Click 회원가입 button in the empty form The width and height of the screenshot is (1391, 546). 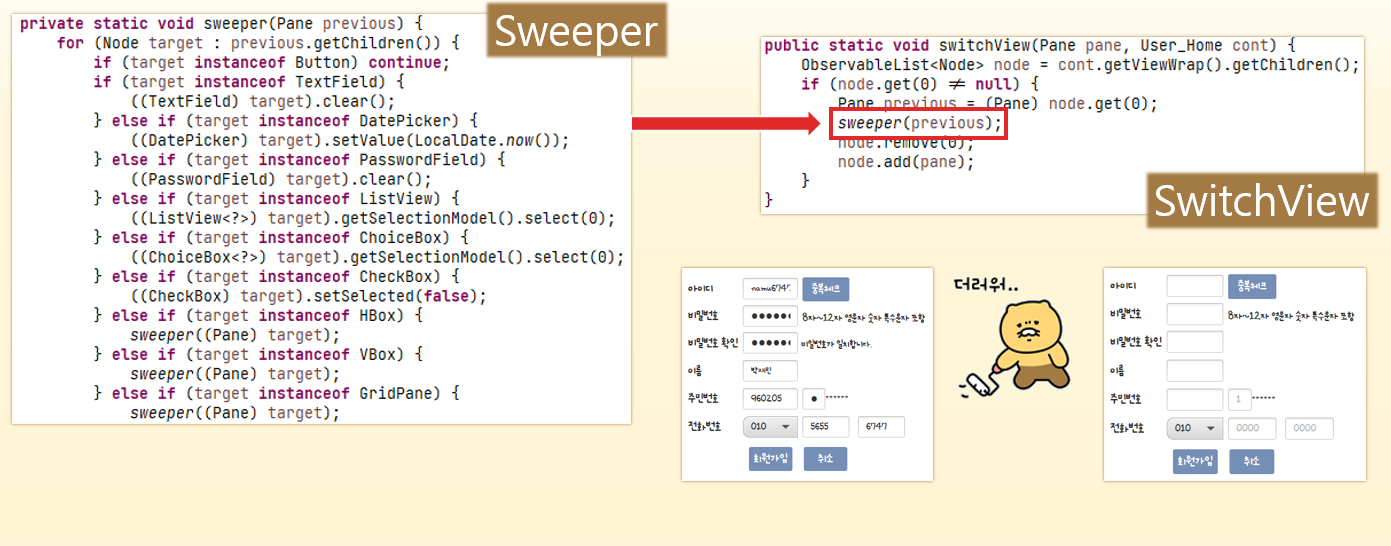pos(1195,461)
